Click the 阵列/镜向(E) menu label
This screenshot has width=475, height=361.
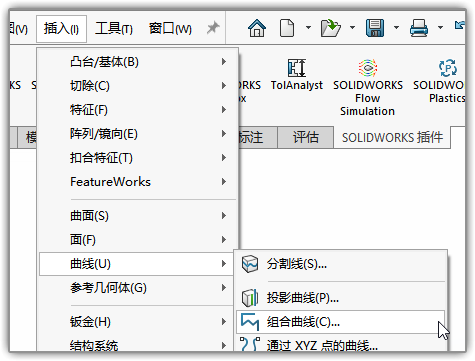104,134
